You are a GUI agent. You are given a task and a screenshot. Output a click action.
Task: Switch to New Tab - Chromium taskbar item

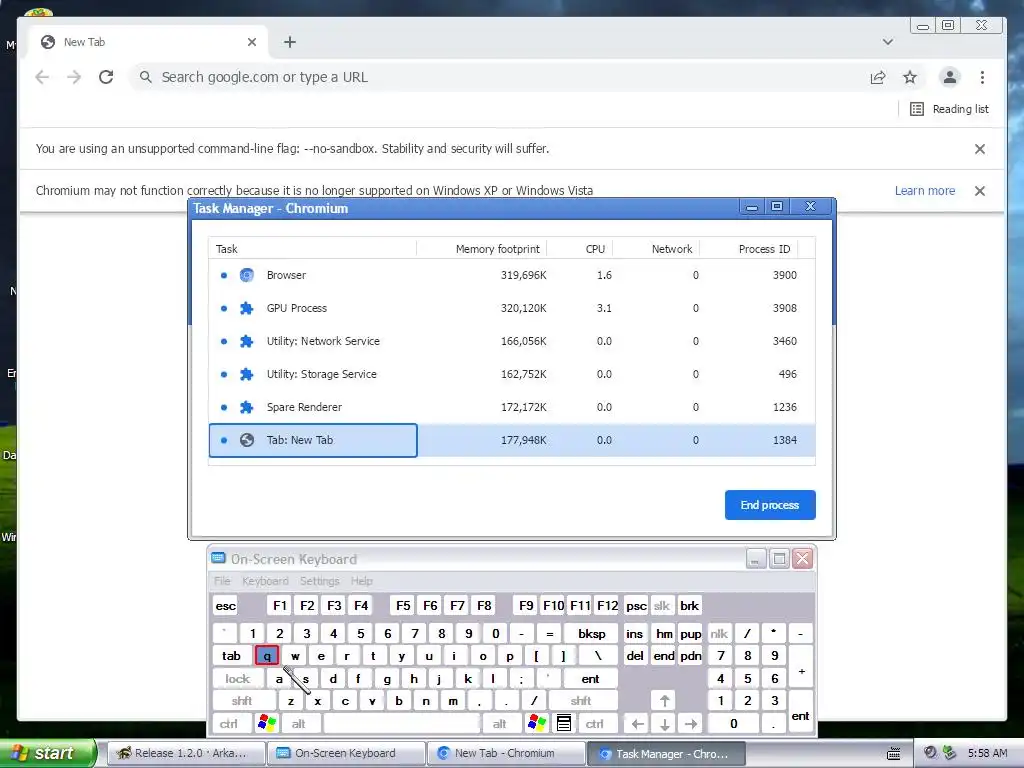tap(505, 753)
